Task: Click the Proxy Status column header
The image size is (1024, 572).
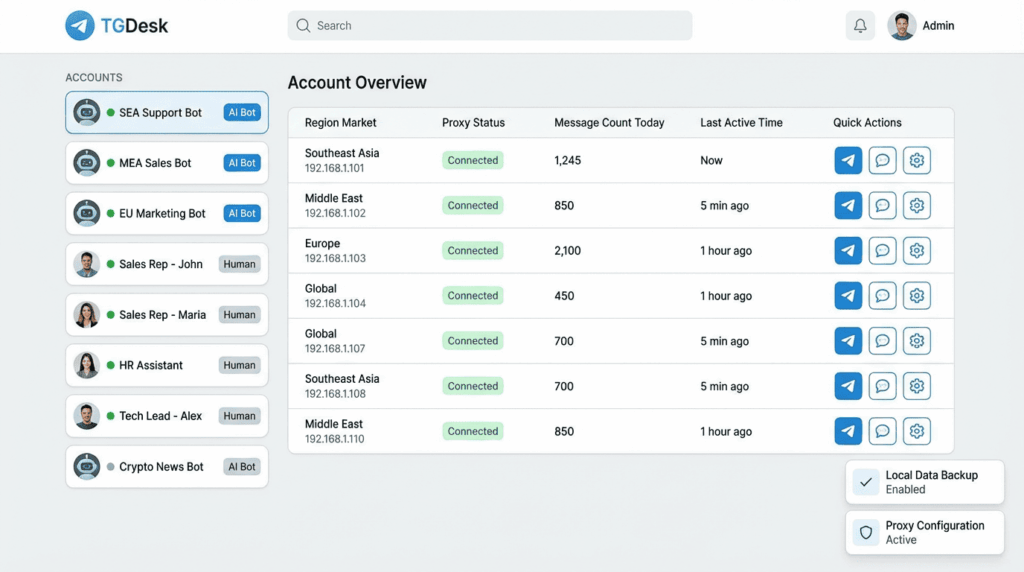Action: point(473,123)
